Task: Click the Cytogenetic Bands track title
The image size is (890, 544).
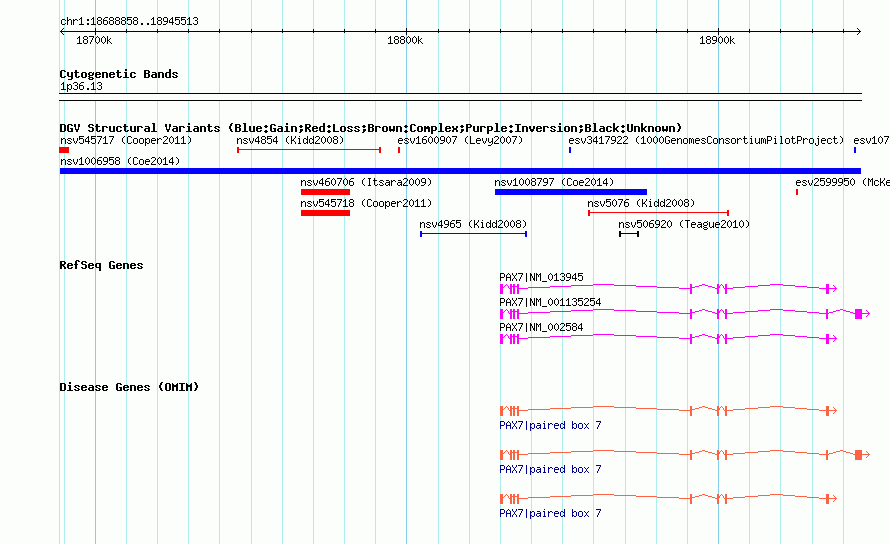Action: point(119,74)
